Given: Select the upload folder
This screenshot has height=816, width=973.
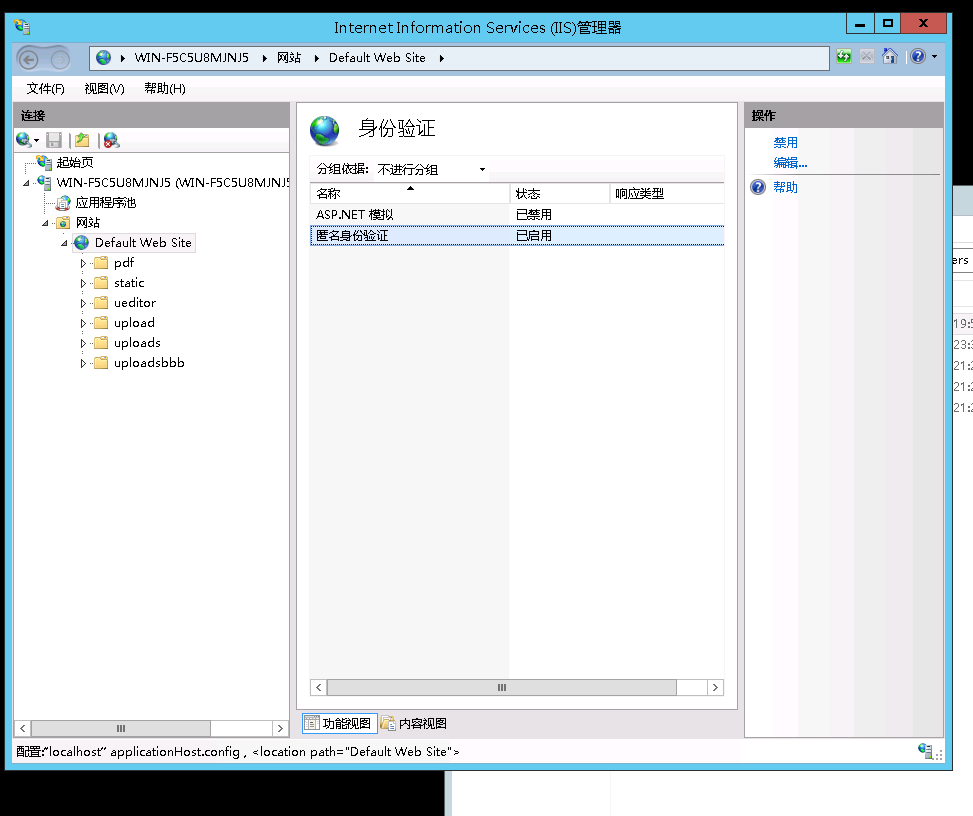Looking at the screenshot, I should point(134,323).
